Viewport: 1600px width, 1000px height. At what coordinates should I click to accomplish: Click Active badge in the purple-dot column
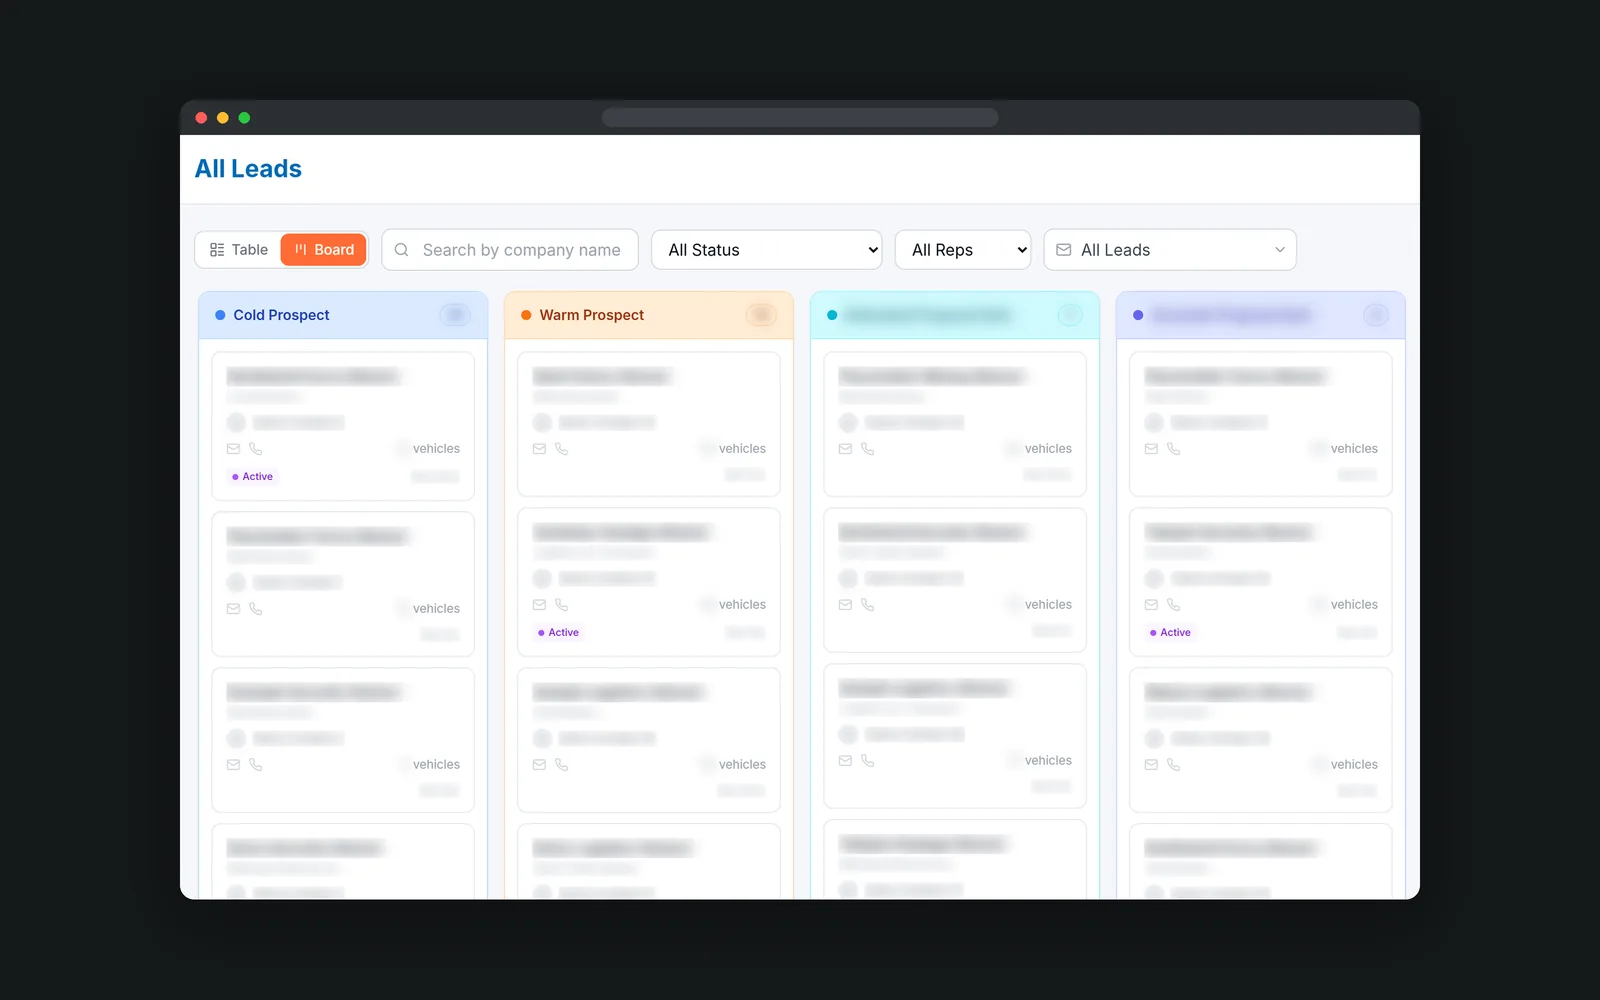[x=1170, y=633]
